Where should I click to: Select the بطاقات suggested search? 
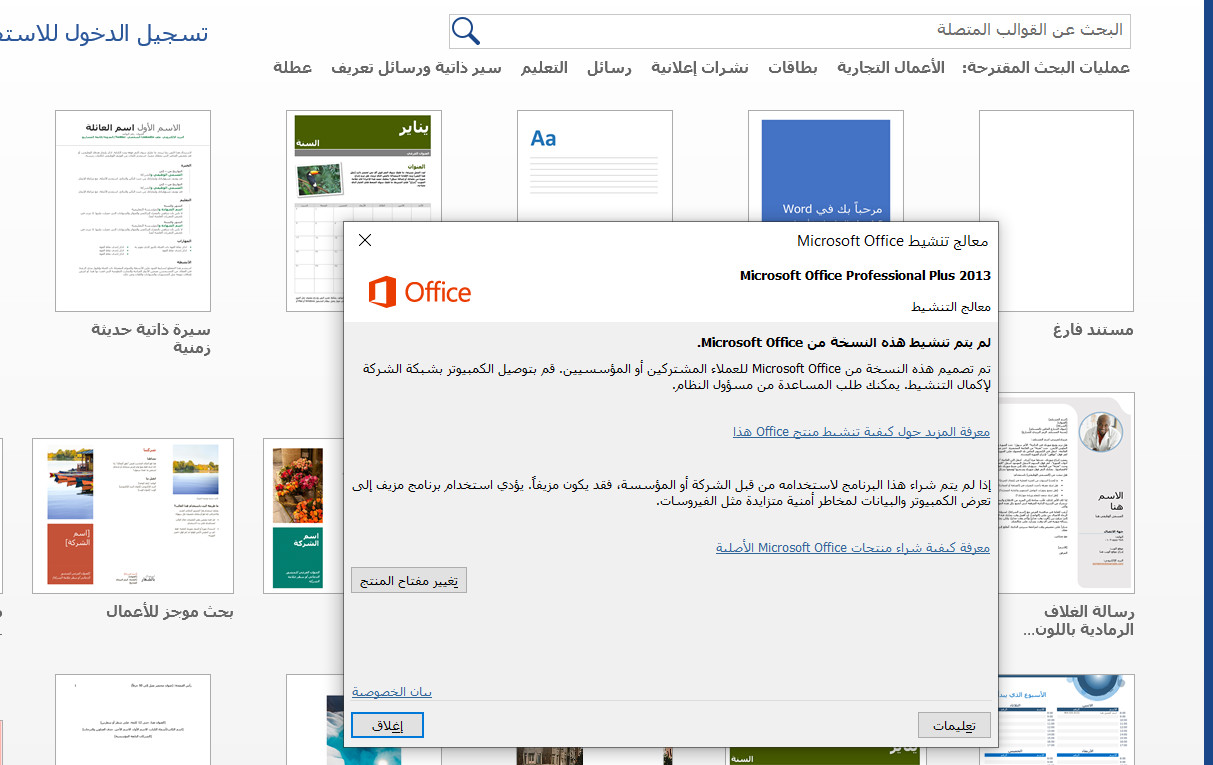(793, 68)
